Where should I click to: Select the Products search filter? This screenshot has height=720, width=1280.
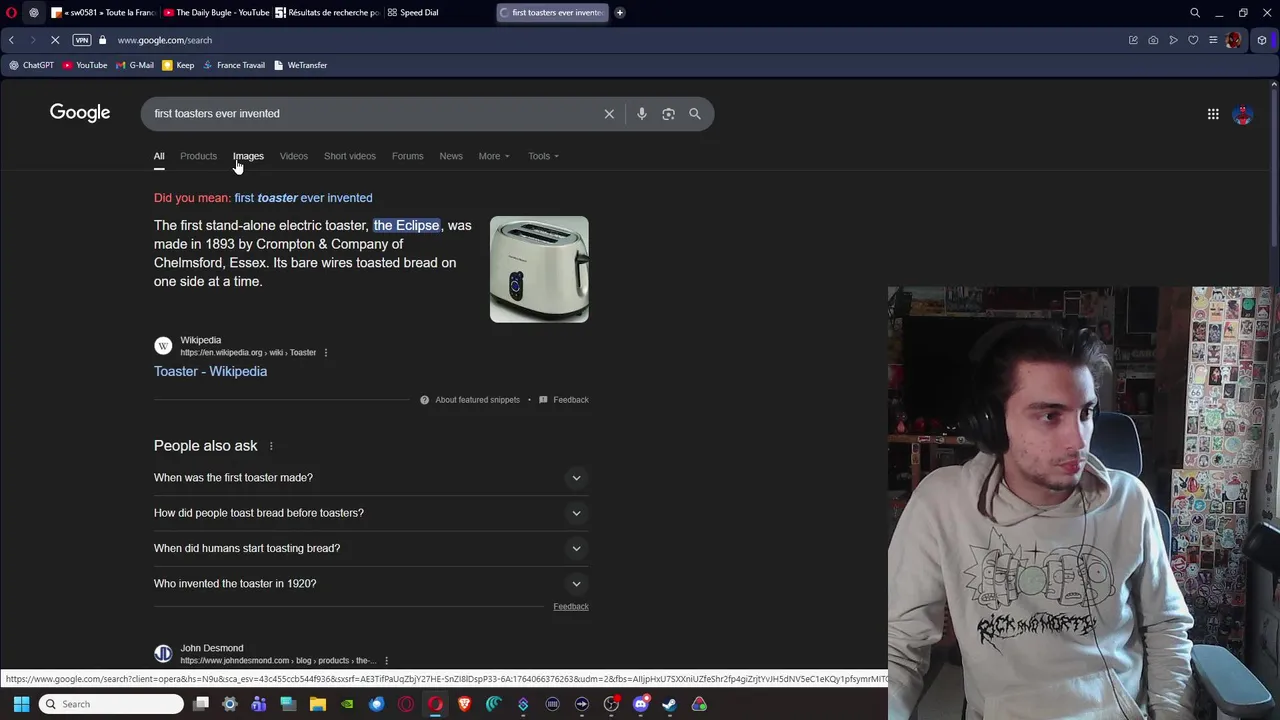[198, 156]
